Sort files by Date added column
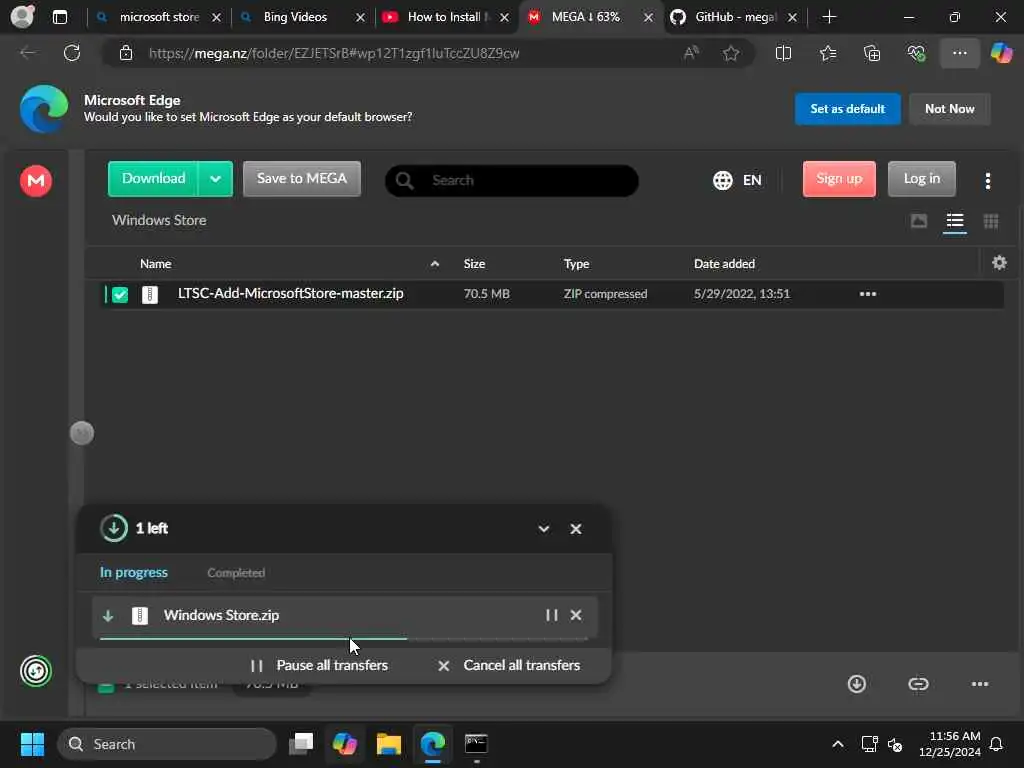This screenshot has width=1024, height=768. [724, 264]
